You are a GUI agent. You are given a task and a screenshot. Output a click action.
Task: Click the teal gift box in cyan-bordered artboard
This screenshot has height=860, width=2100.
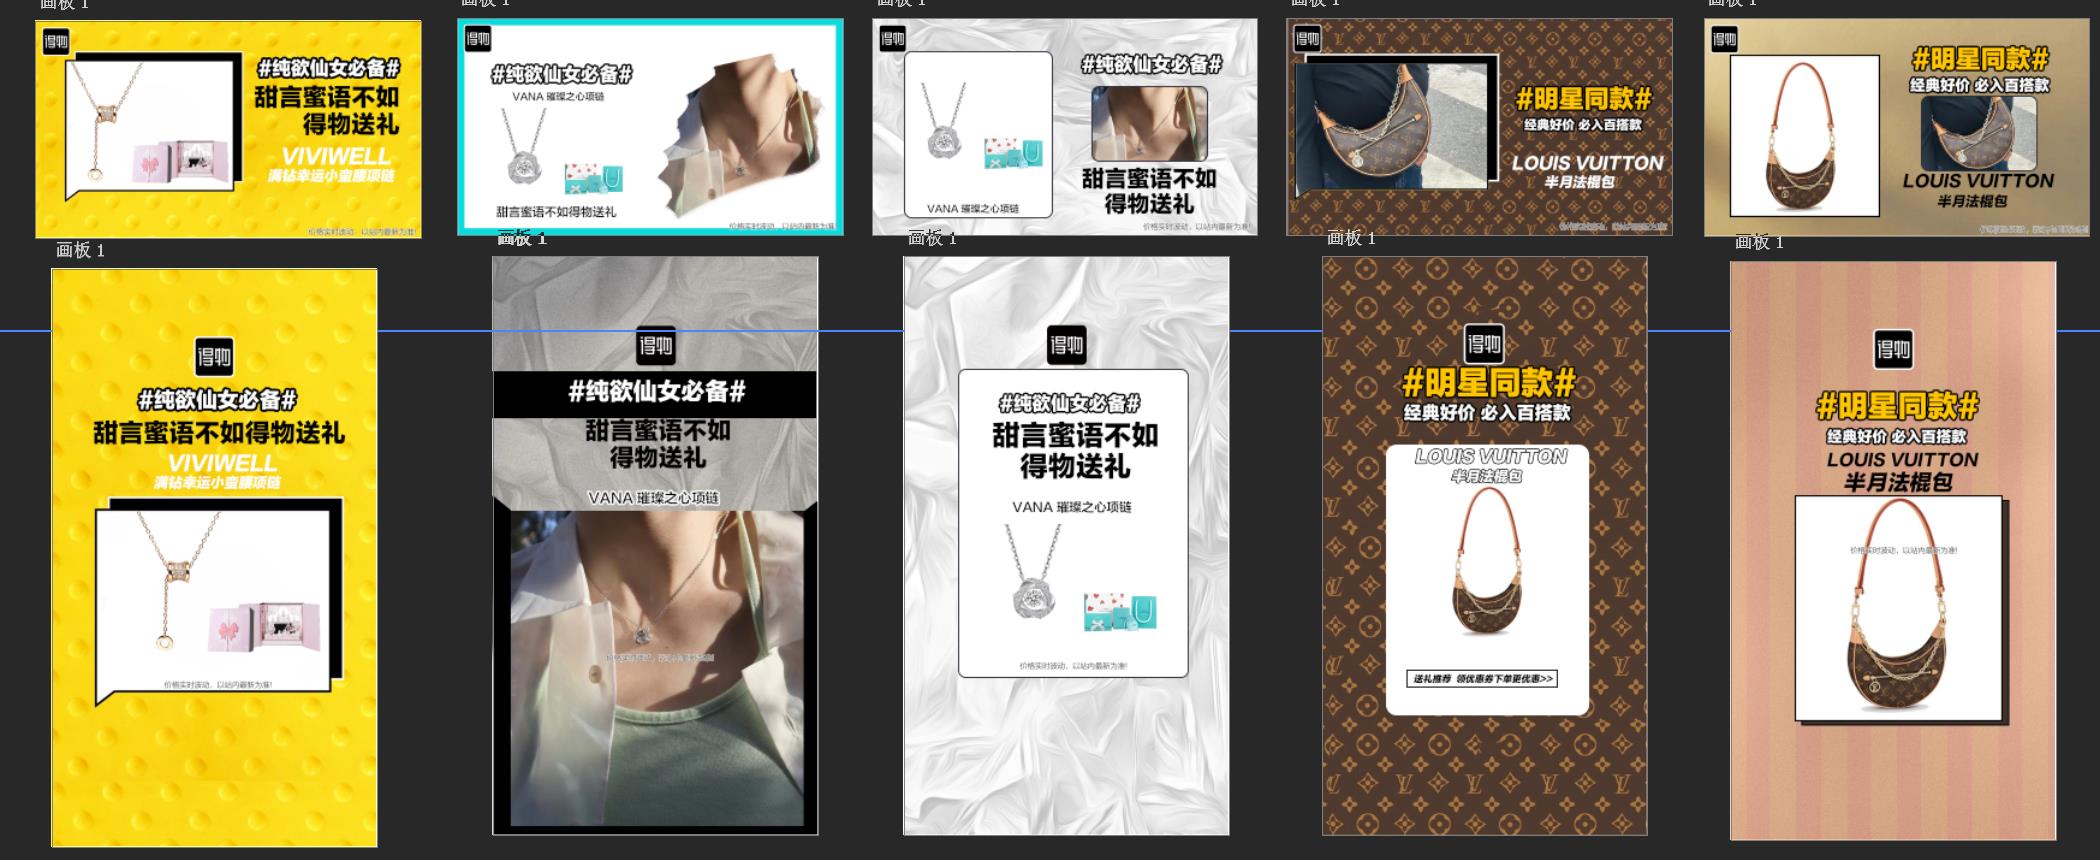(x=594, y=178)
